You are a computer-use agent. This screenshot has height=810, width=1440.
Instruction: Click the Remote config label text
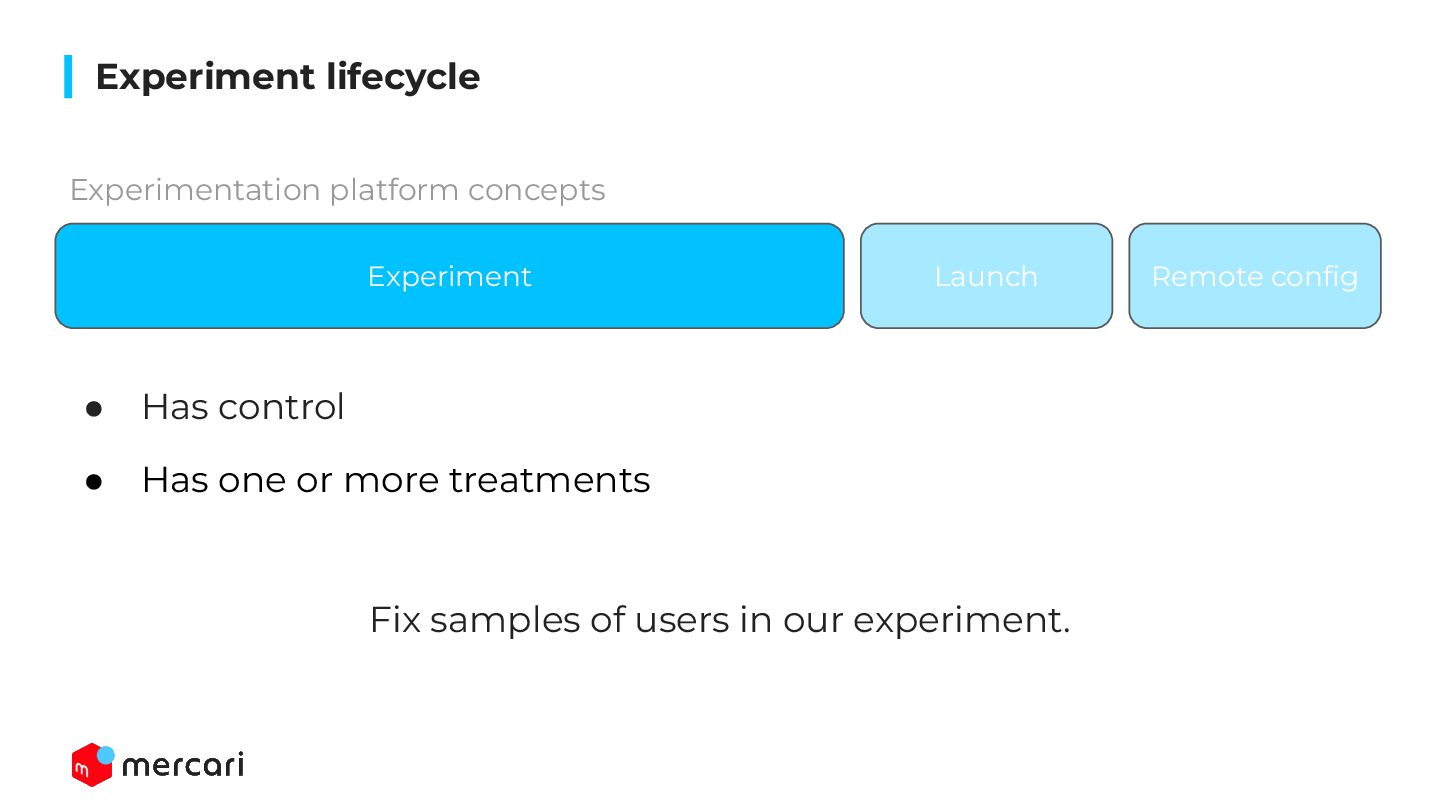click(x=1255, y=277)
